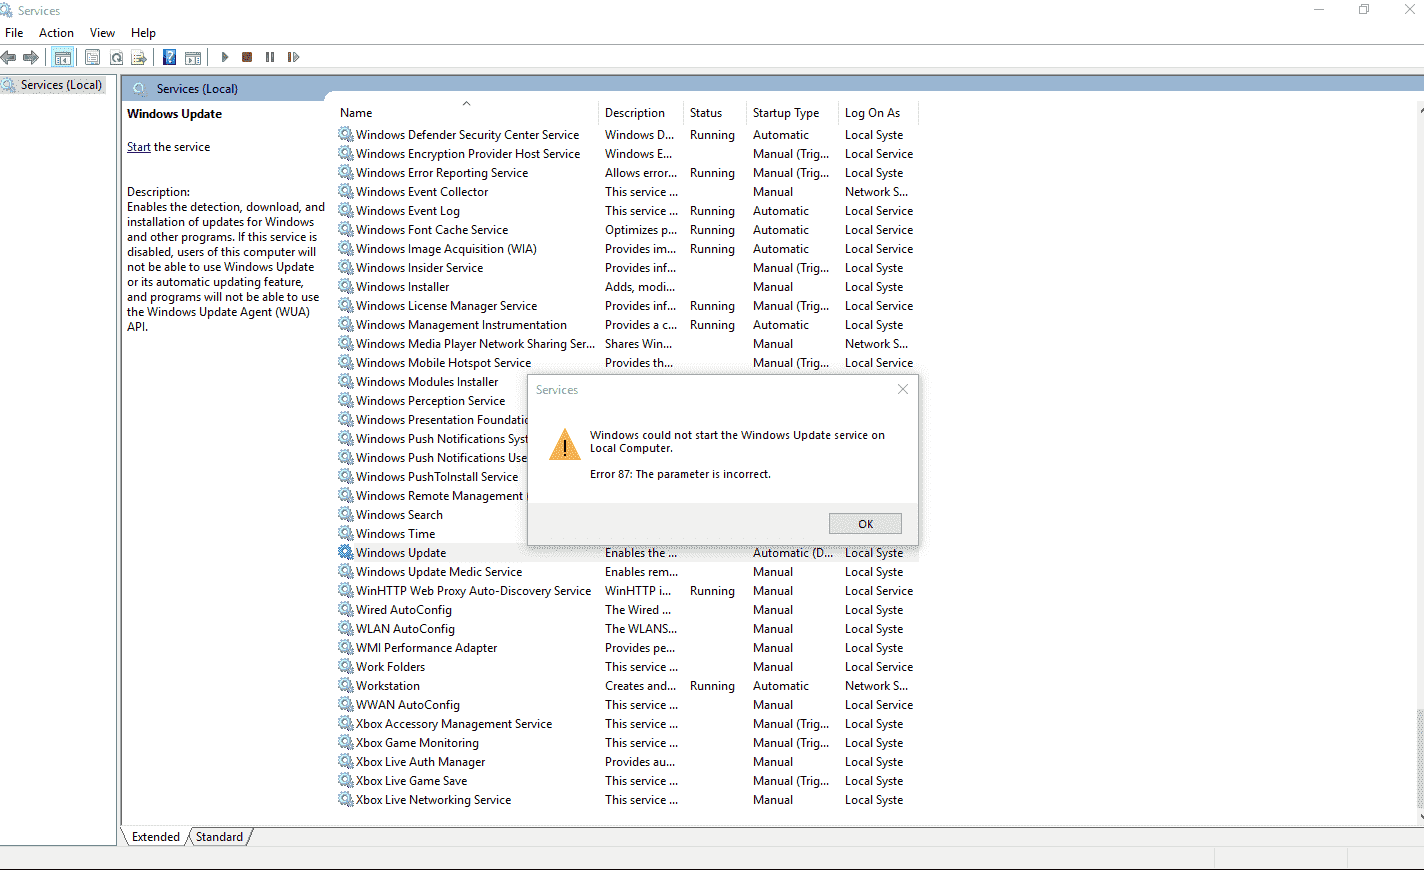
Task: Open the View menu
Action: [102, 33]
